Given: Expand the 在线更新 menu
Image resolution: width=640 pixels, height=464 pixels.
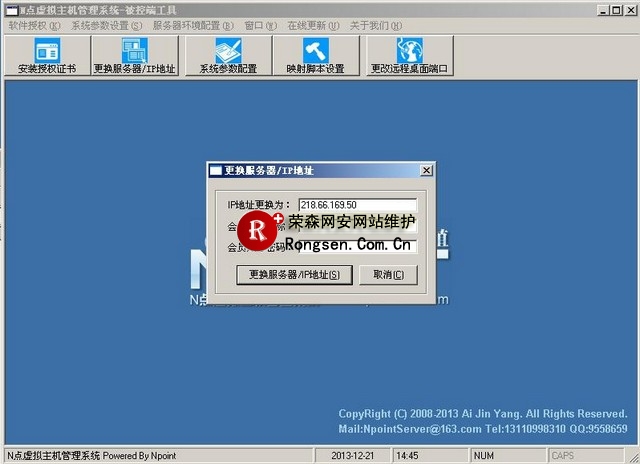Looking at the screenshot, I should (x=309, y=25).
